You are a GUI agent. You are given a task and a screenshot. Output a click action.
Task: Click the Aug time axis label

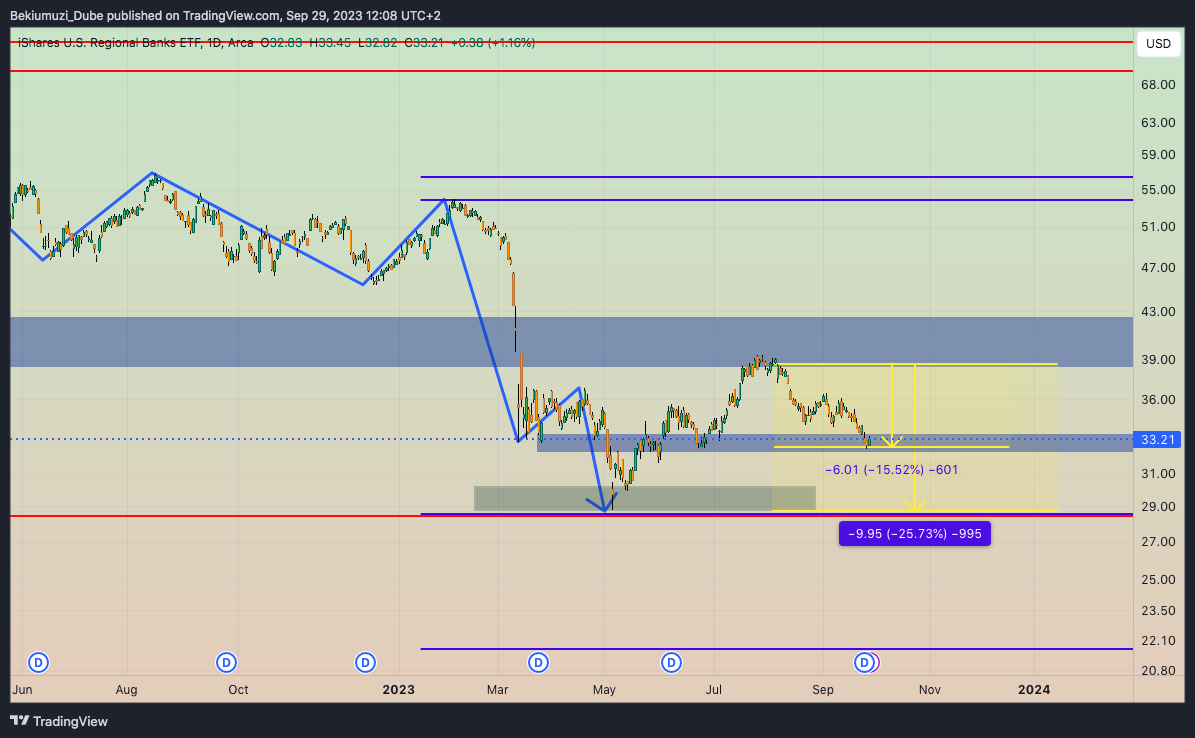pos(127,690)
